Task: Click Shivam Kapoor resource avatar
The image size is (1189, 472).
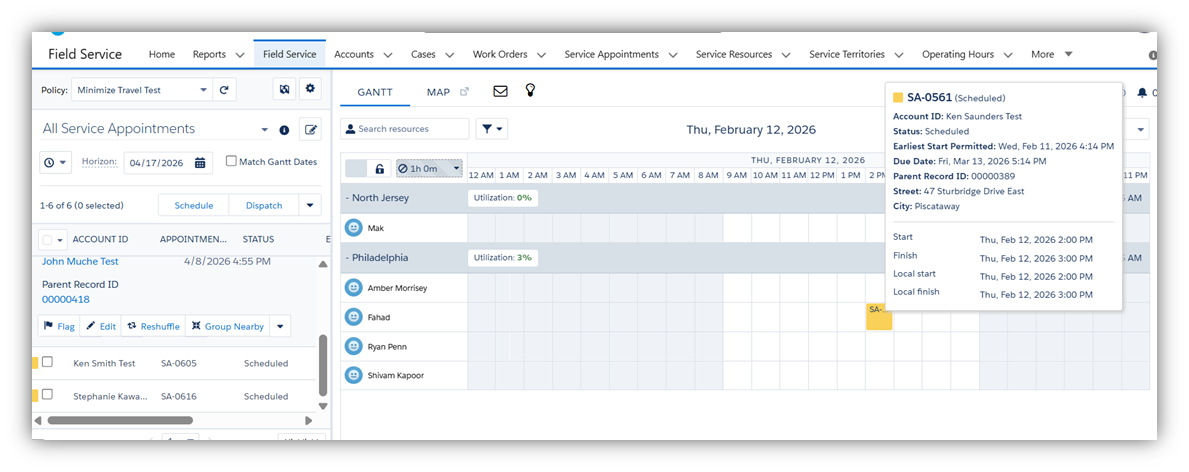Action: (353, 375)
